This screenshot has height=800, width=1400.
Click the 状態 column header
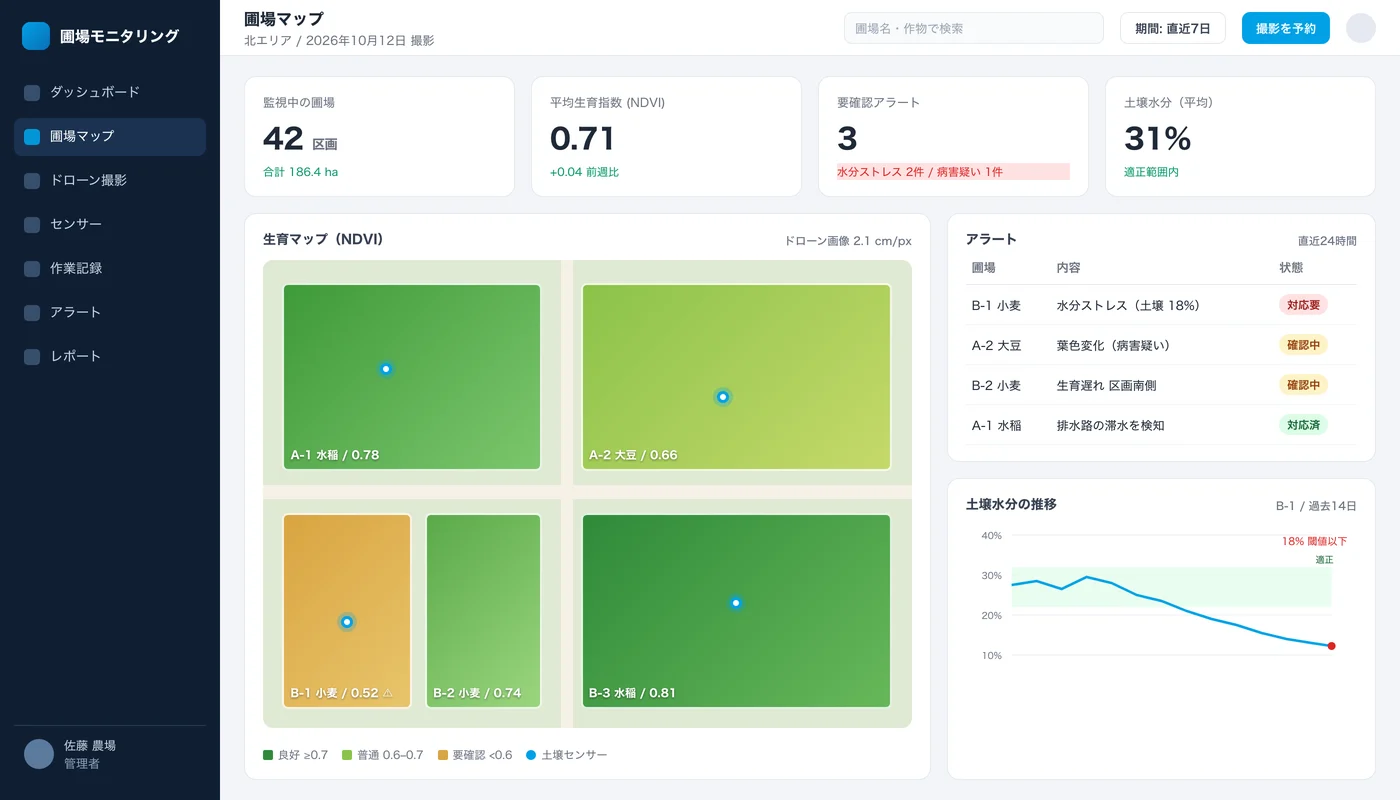1291,268
